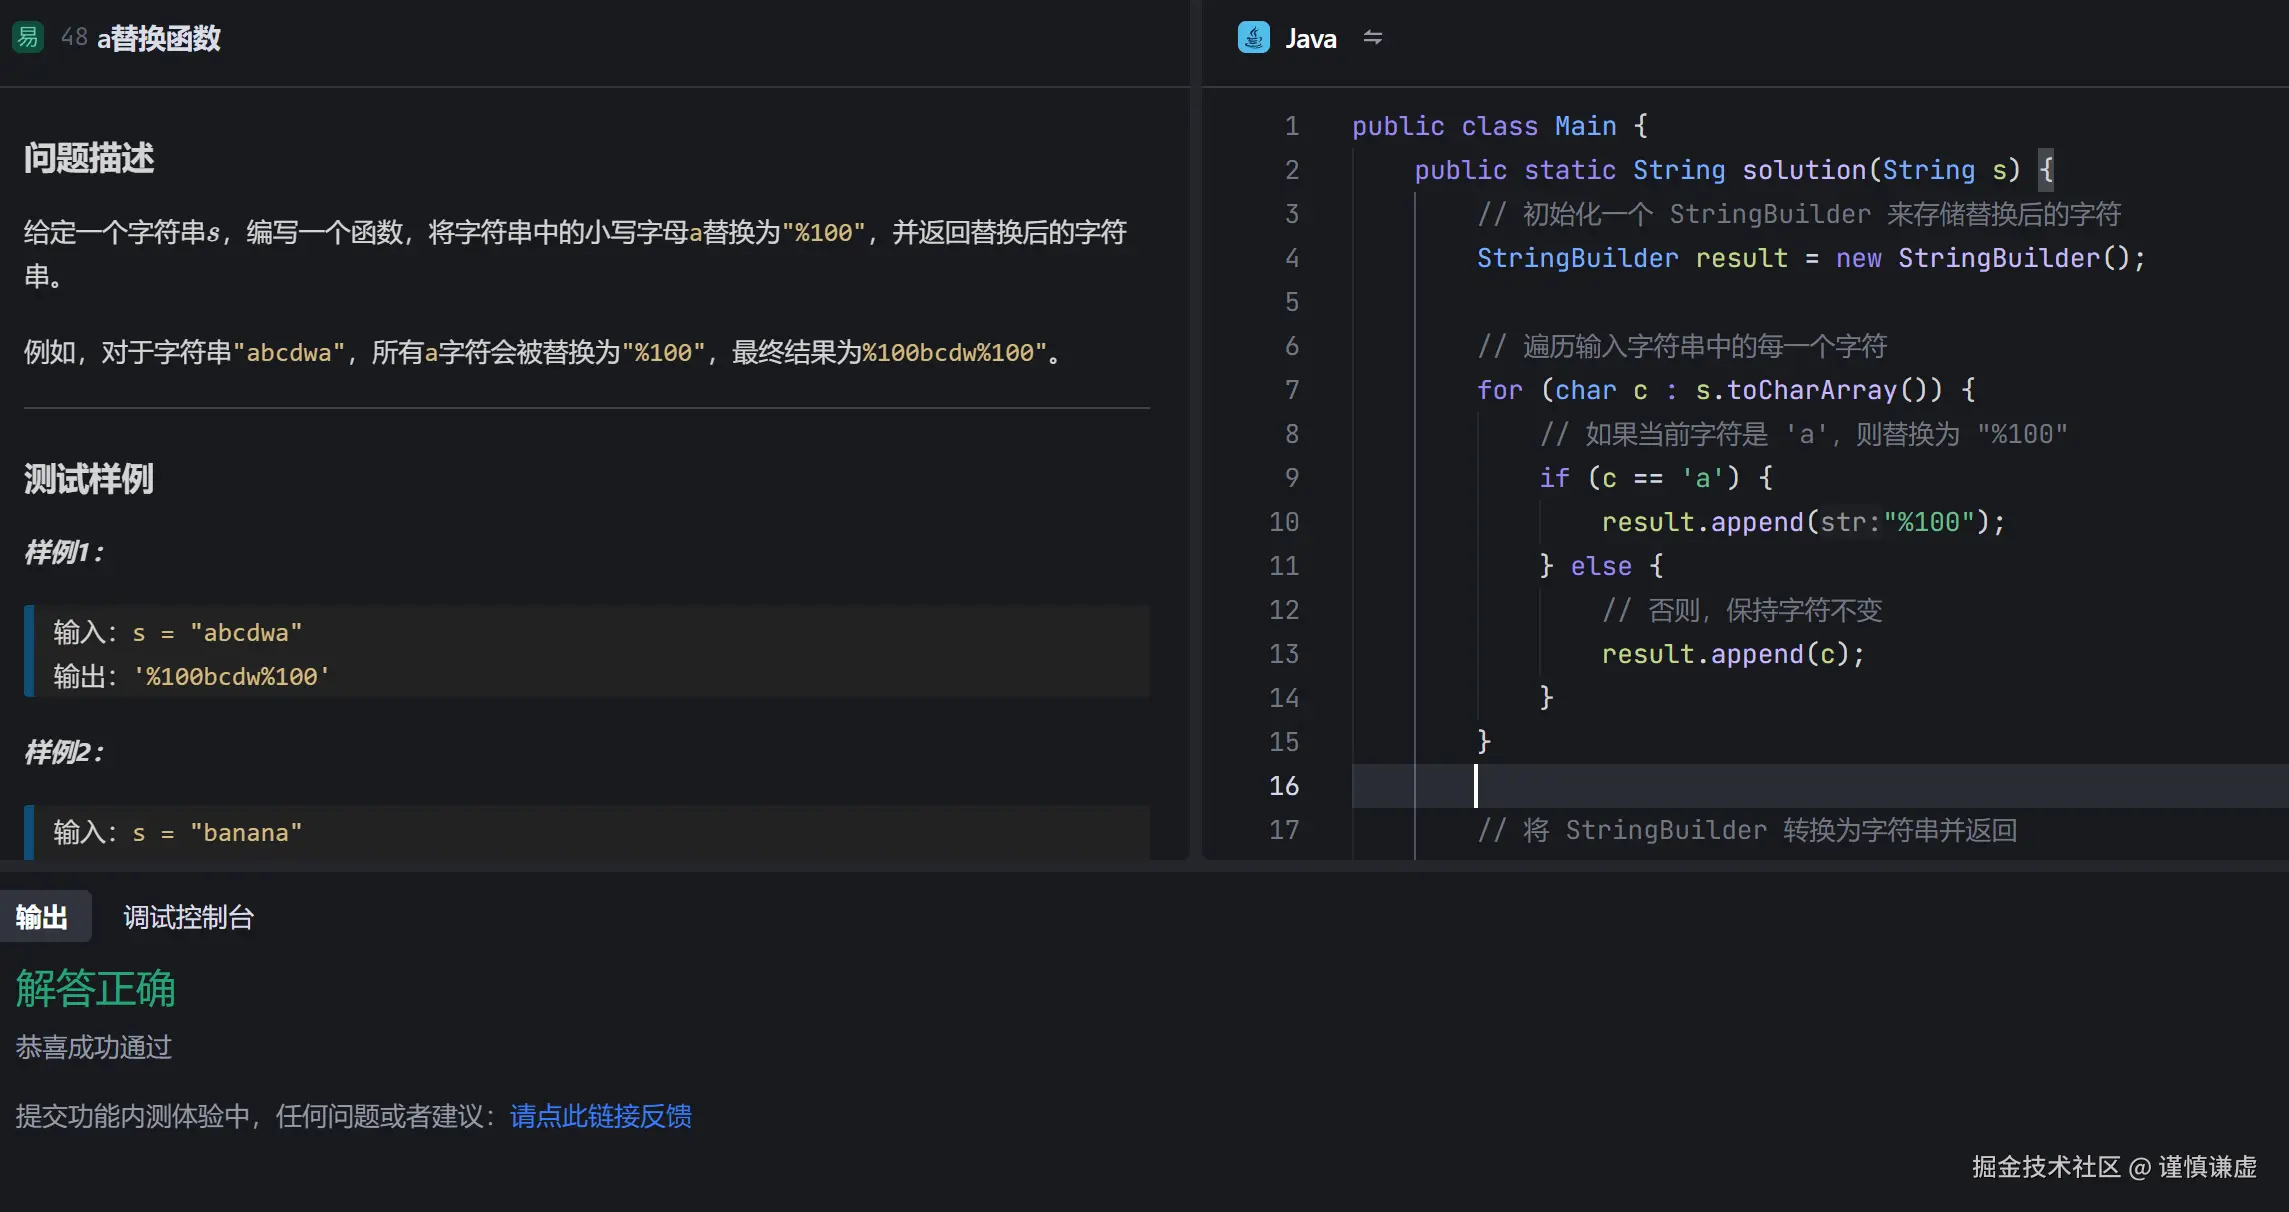Click the 样例1 input code block
The image size is (2289, 1212).
tap(590, 652)
